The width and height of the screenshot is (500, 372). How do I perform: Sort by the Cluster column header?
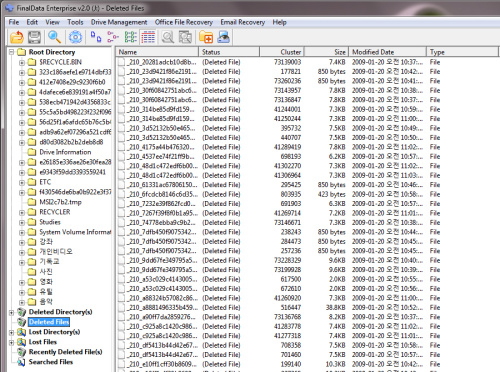point(282,52)
